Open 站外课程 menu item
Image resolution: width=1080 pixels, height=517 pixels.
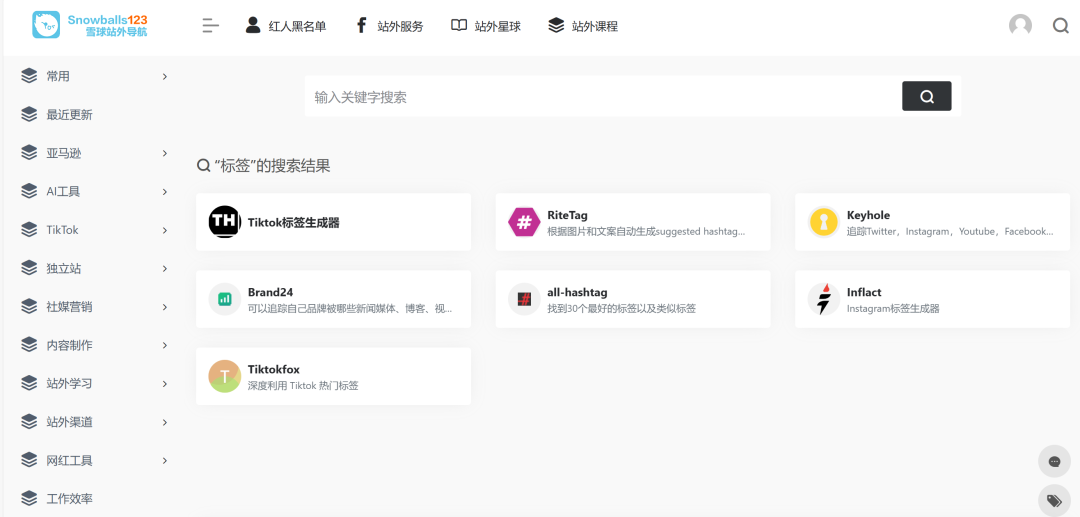click(594, 27)
